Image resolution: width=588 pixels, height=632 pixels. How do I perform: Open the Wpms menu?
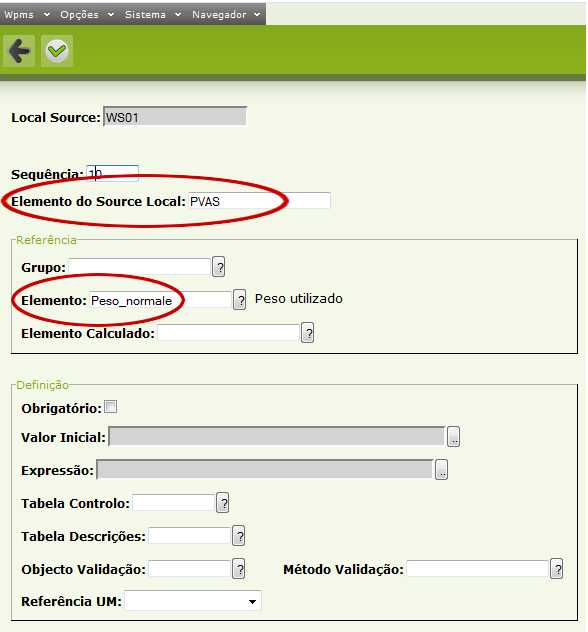pyautogui.click(x=27, y=15)
